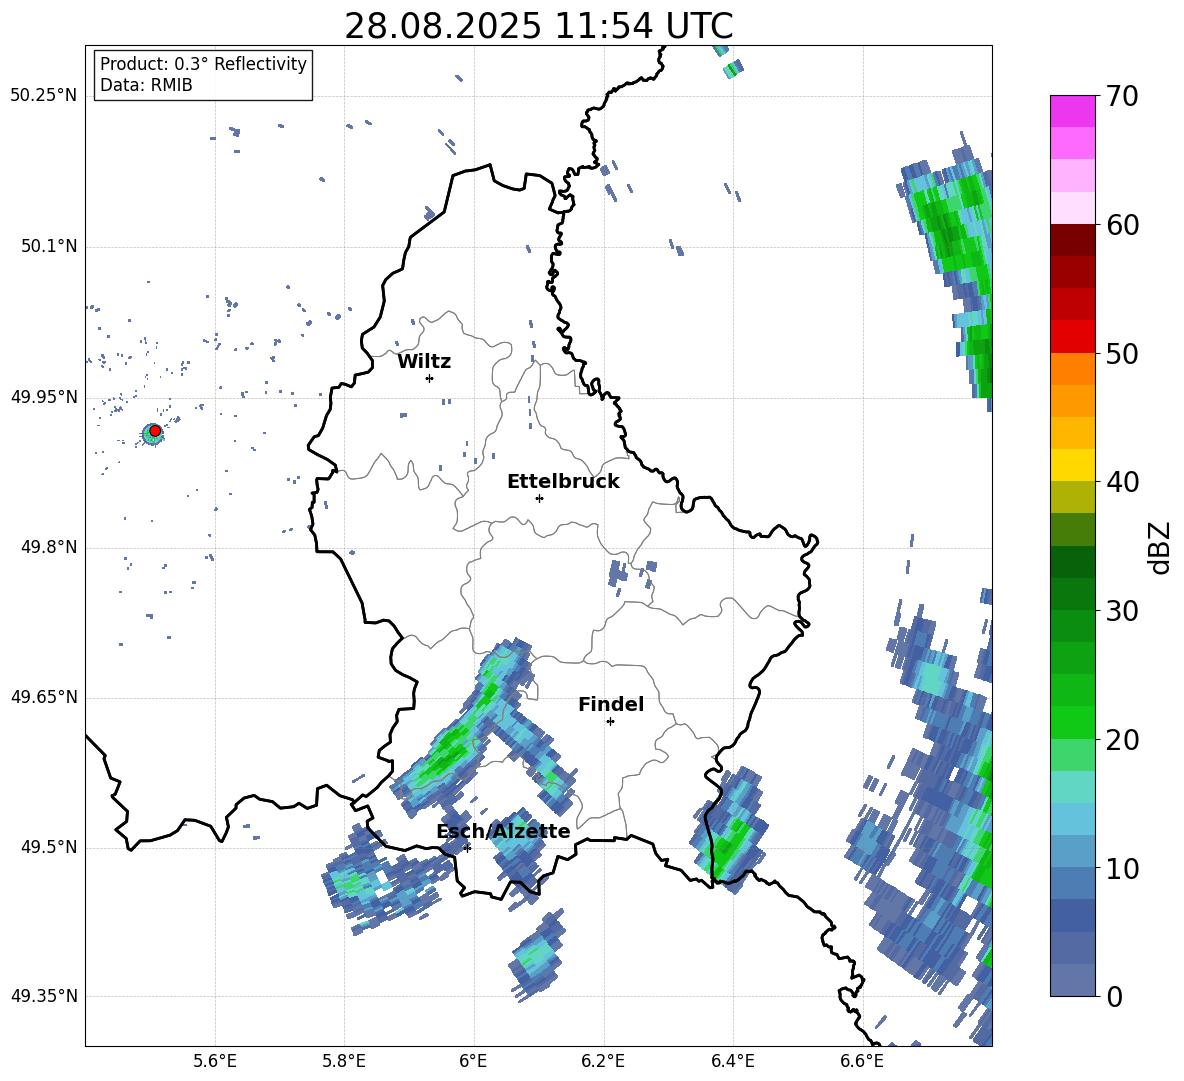This screenshot has height=1081, width=1184.
Task: Click the colorbar tick value 40
Action: (x=1122, y=482)
